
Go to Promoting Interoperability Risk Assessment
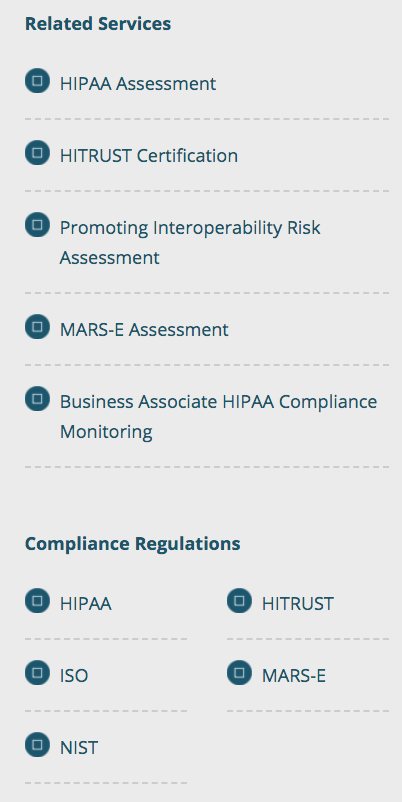190,242
